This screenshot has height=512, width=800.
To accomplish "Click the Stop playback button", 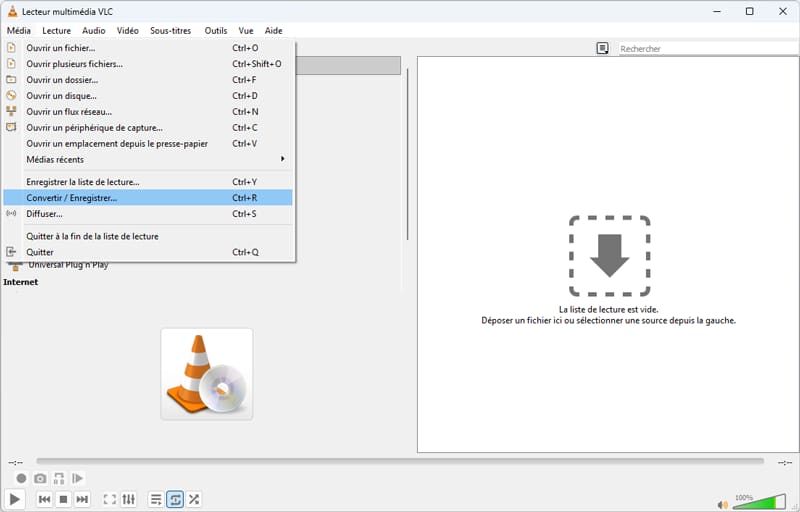I will (x=63, y=499).
